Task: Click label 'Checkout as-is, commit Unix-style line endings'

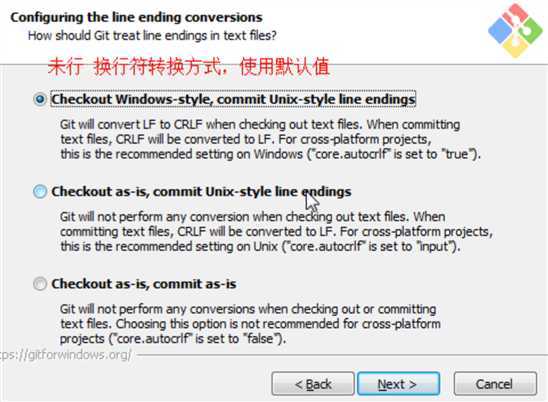Action: coord(201,192)
